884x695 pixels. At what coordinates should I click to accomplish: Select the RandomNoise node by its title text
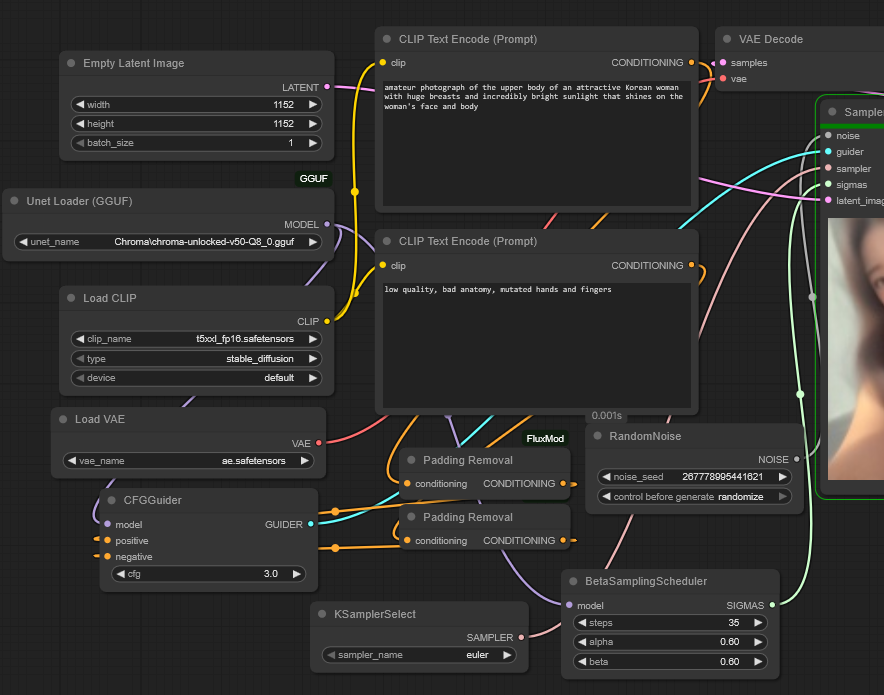point(645,436)
